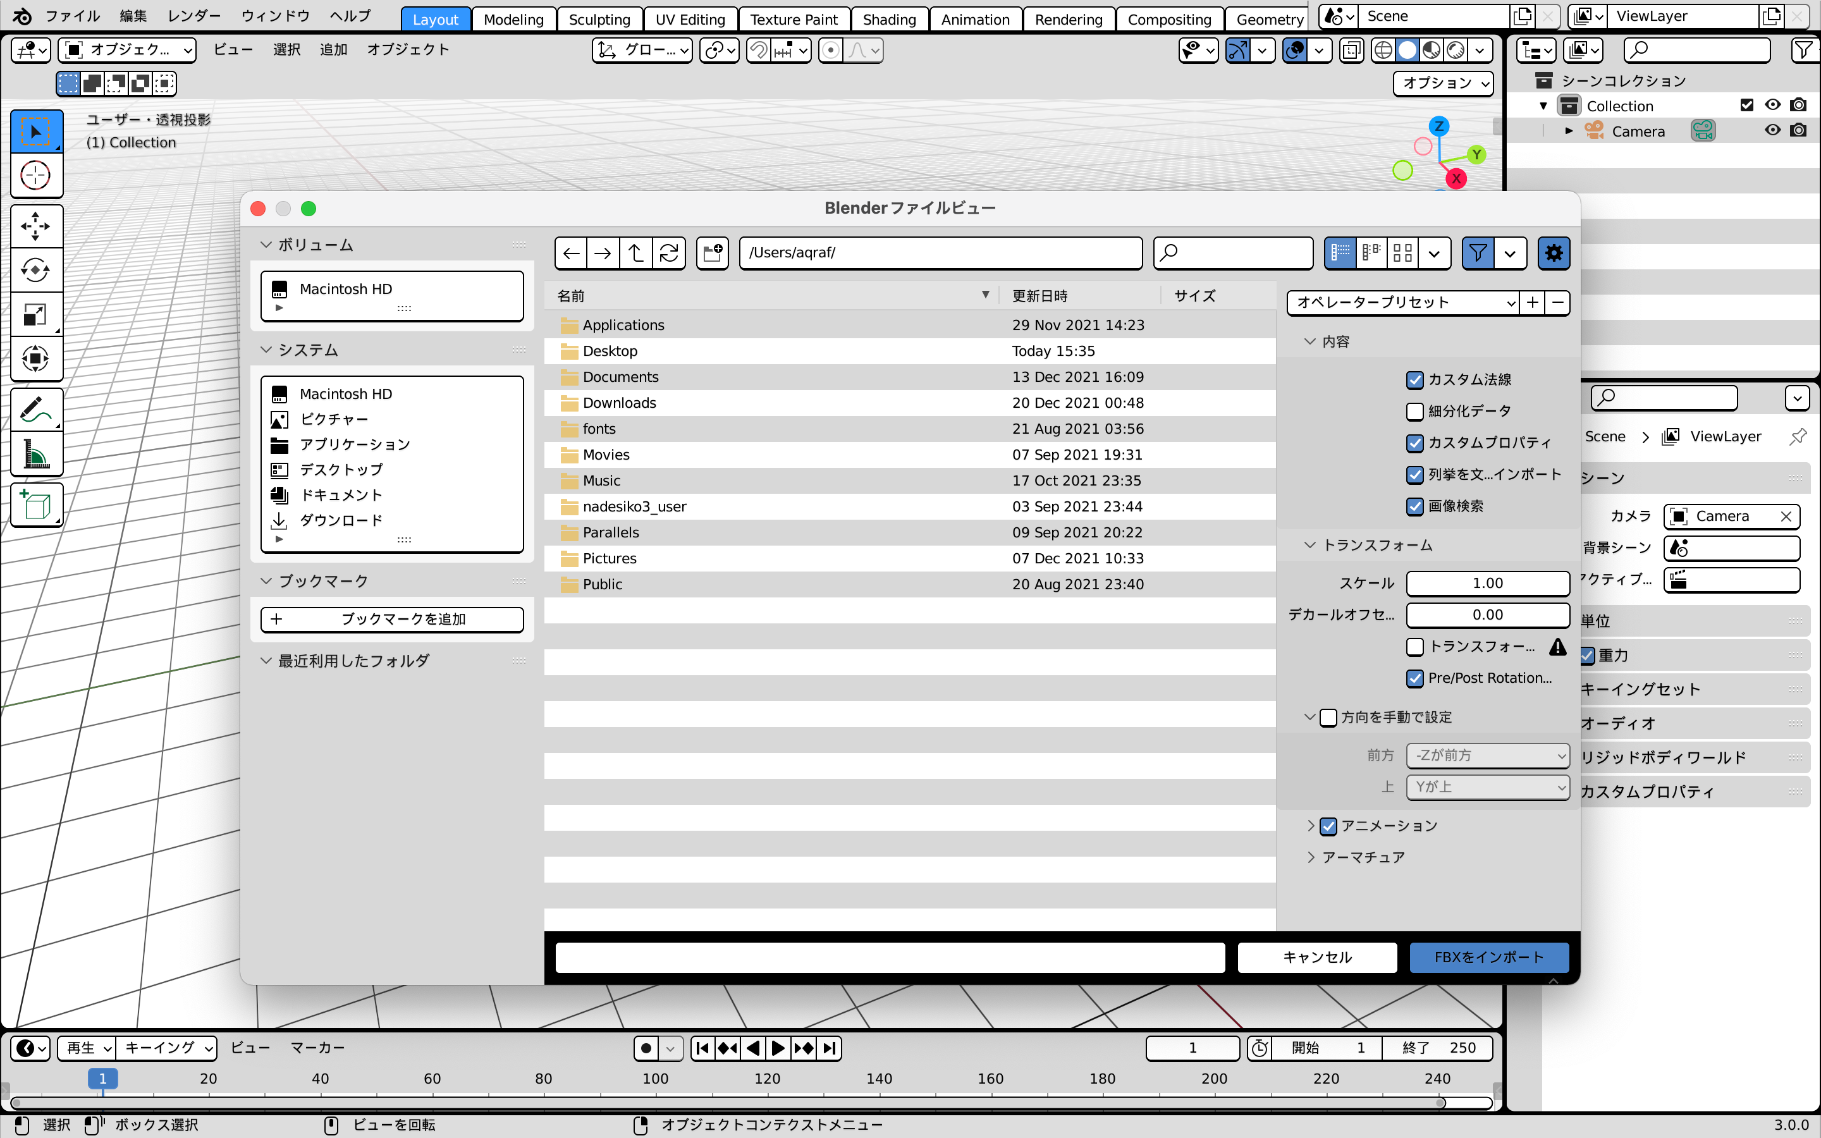
Task: Toggle Collection visibility eye icon
Action: 1772,105
